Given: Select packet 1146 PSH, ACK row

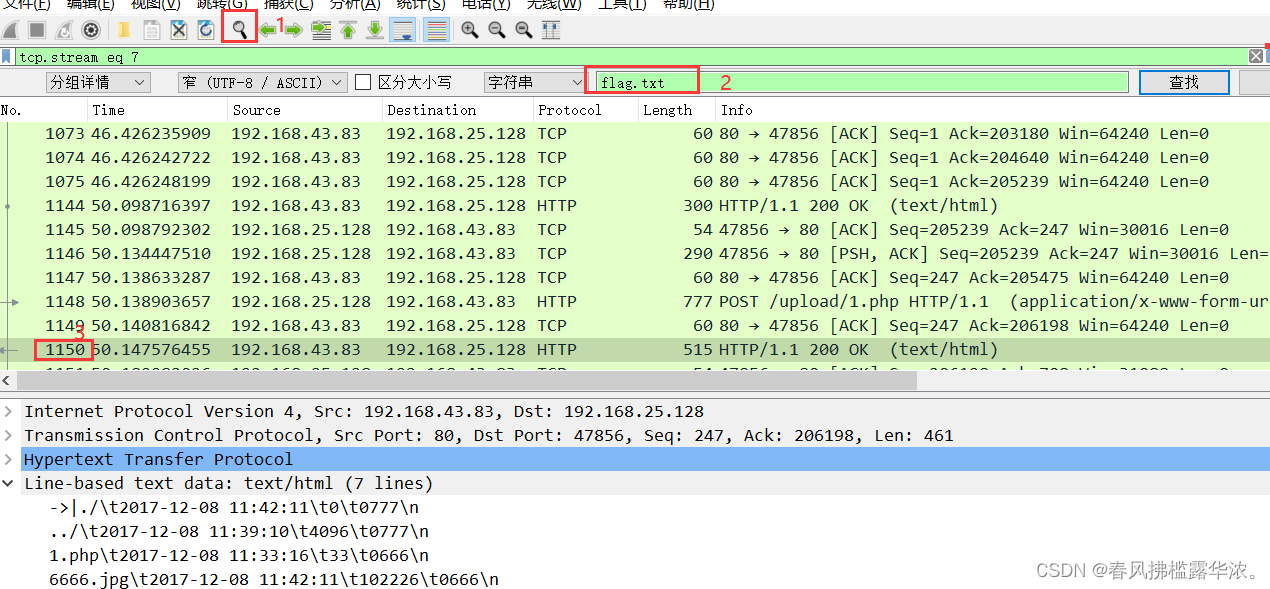Looking at the screenshot, I should click(x=635, y=253).
